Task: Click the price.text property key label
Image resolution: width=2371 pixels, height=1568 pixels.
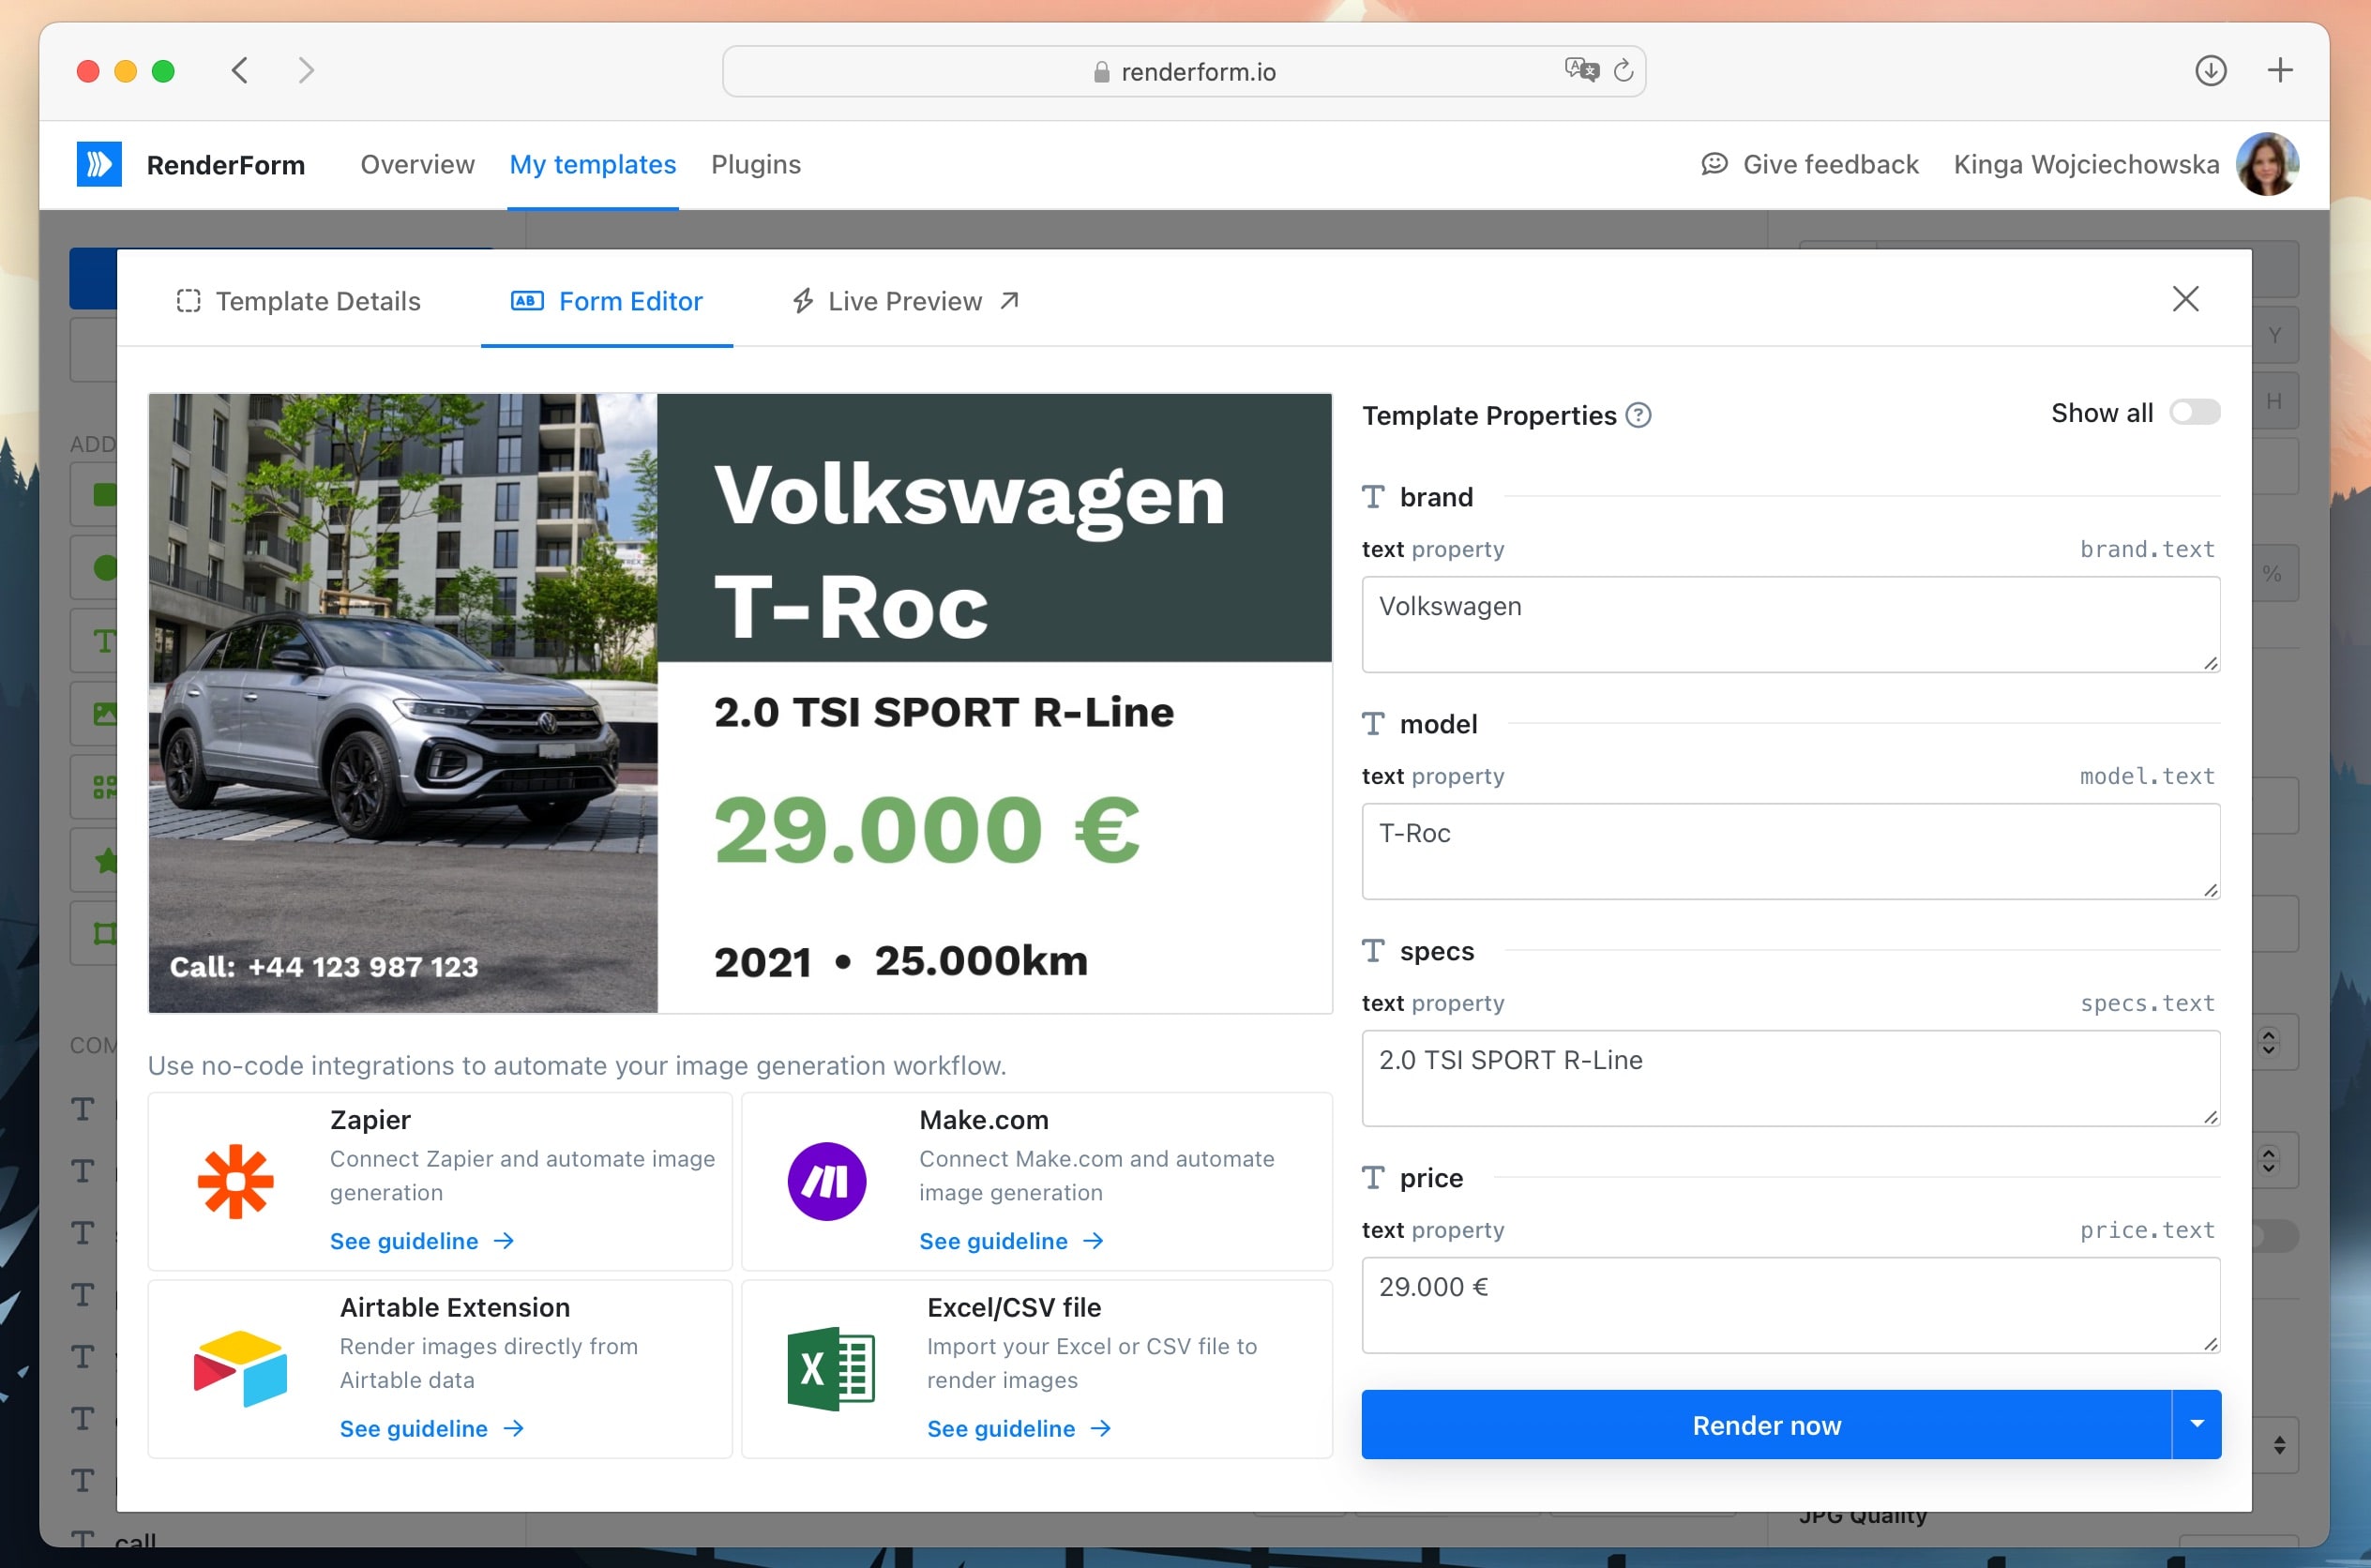Action: point(2147,1230)
